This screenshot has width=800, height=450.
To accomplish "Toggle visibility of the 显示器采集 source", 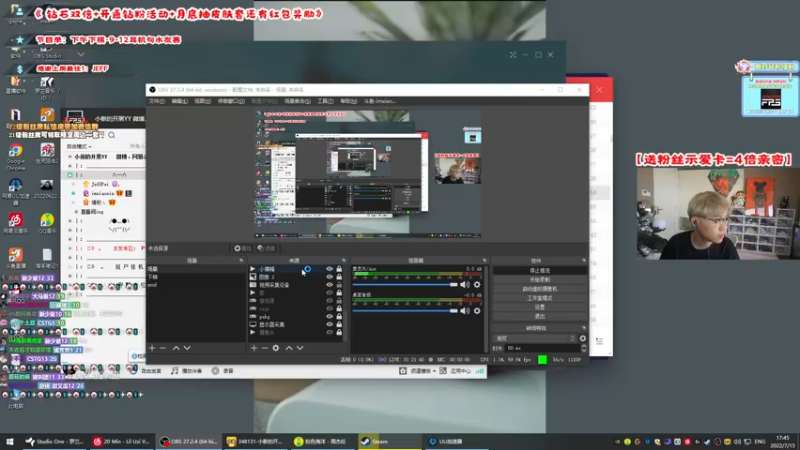I will pyautogui.click(x=330, y=324).
